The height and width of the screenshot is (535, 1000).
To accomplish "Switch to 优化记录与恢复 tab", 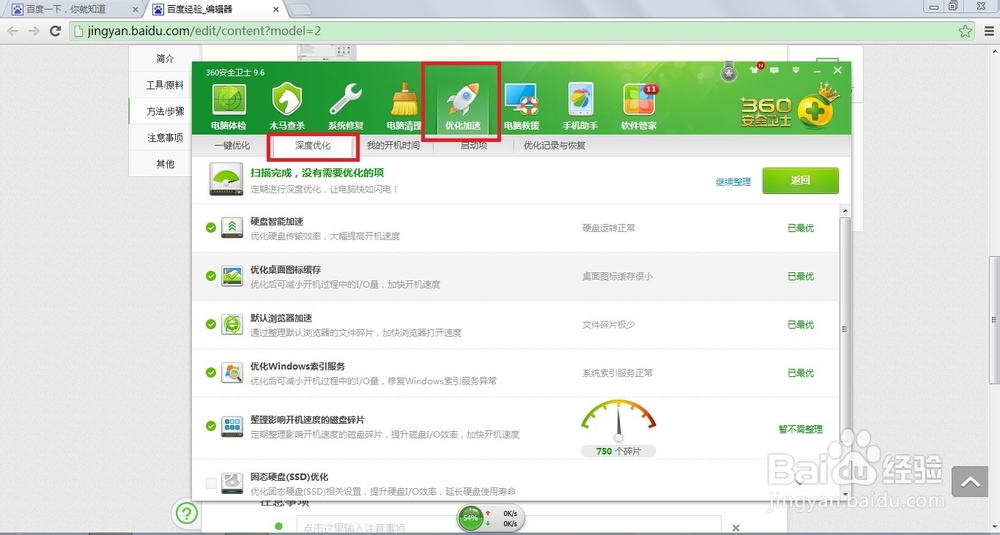I will [554, 145].
